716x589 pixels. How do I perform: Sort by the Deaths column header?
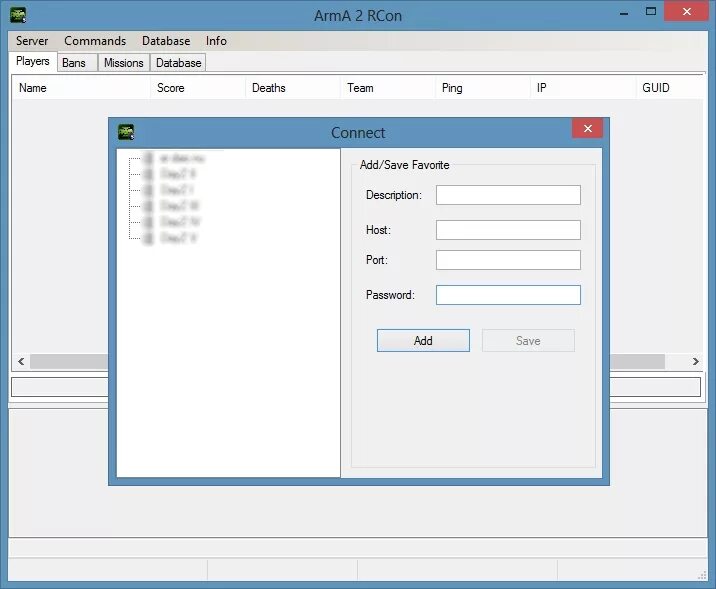(293, 88)
